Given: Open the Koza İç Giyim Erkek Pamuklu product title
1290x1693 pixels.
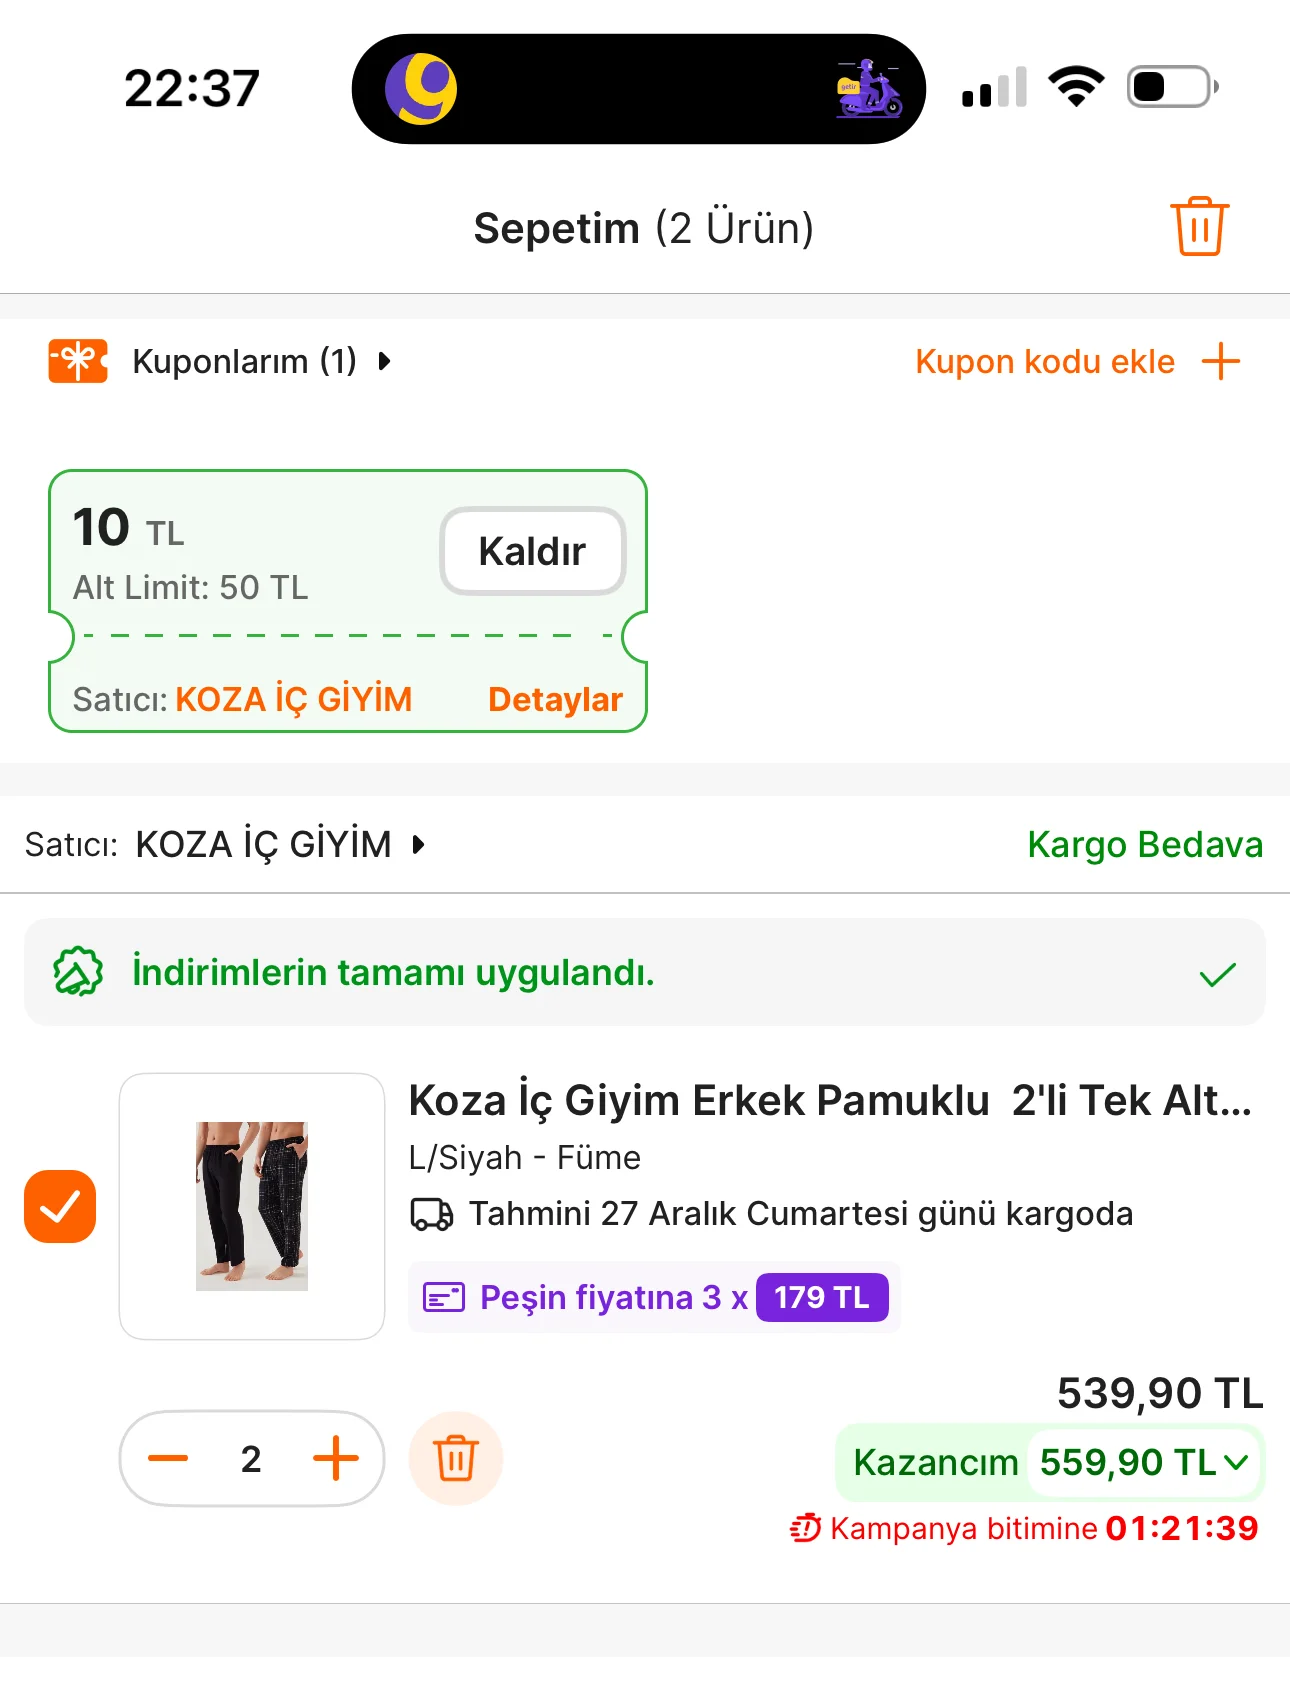Looking at the screenshot, I should tap(830, 1100).
